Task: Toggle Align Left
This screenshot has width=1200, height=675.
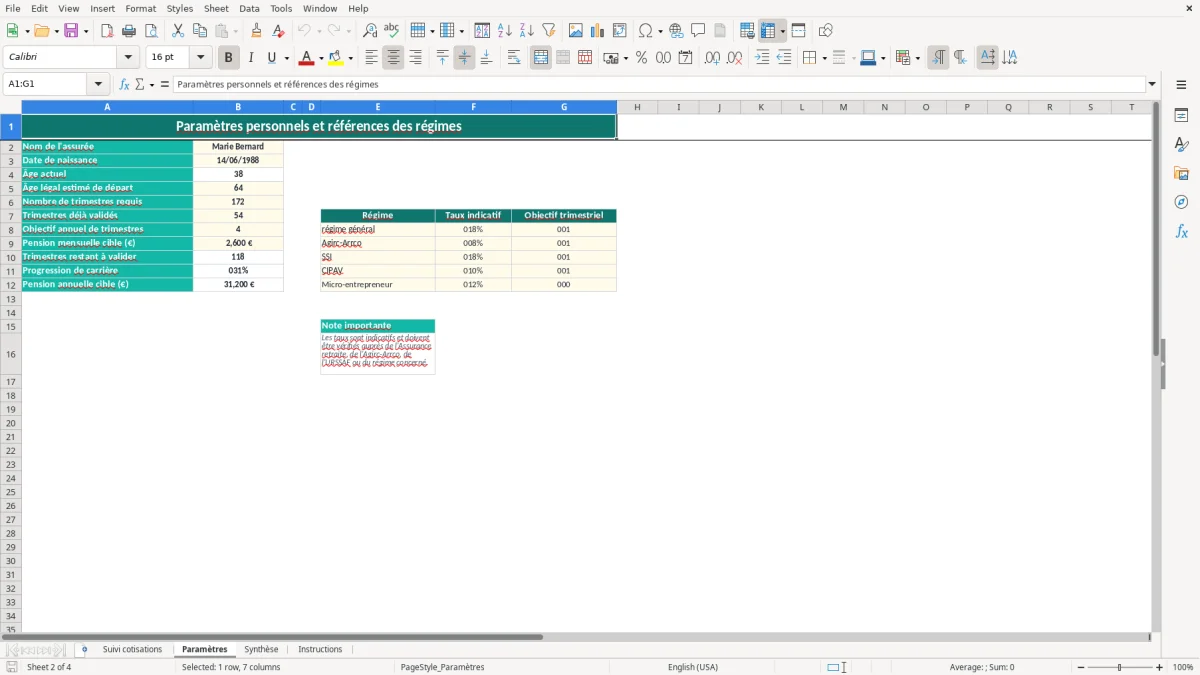Action: [371, 58]
